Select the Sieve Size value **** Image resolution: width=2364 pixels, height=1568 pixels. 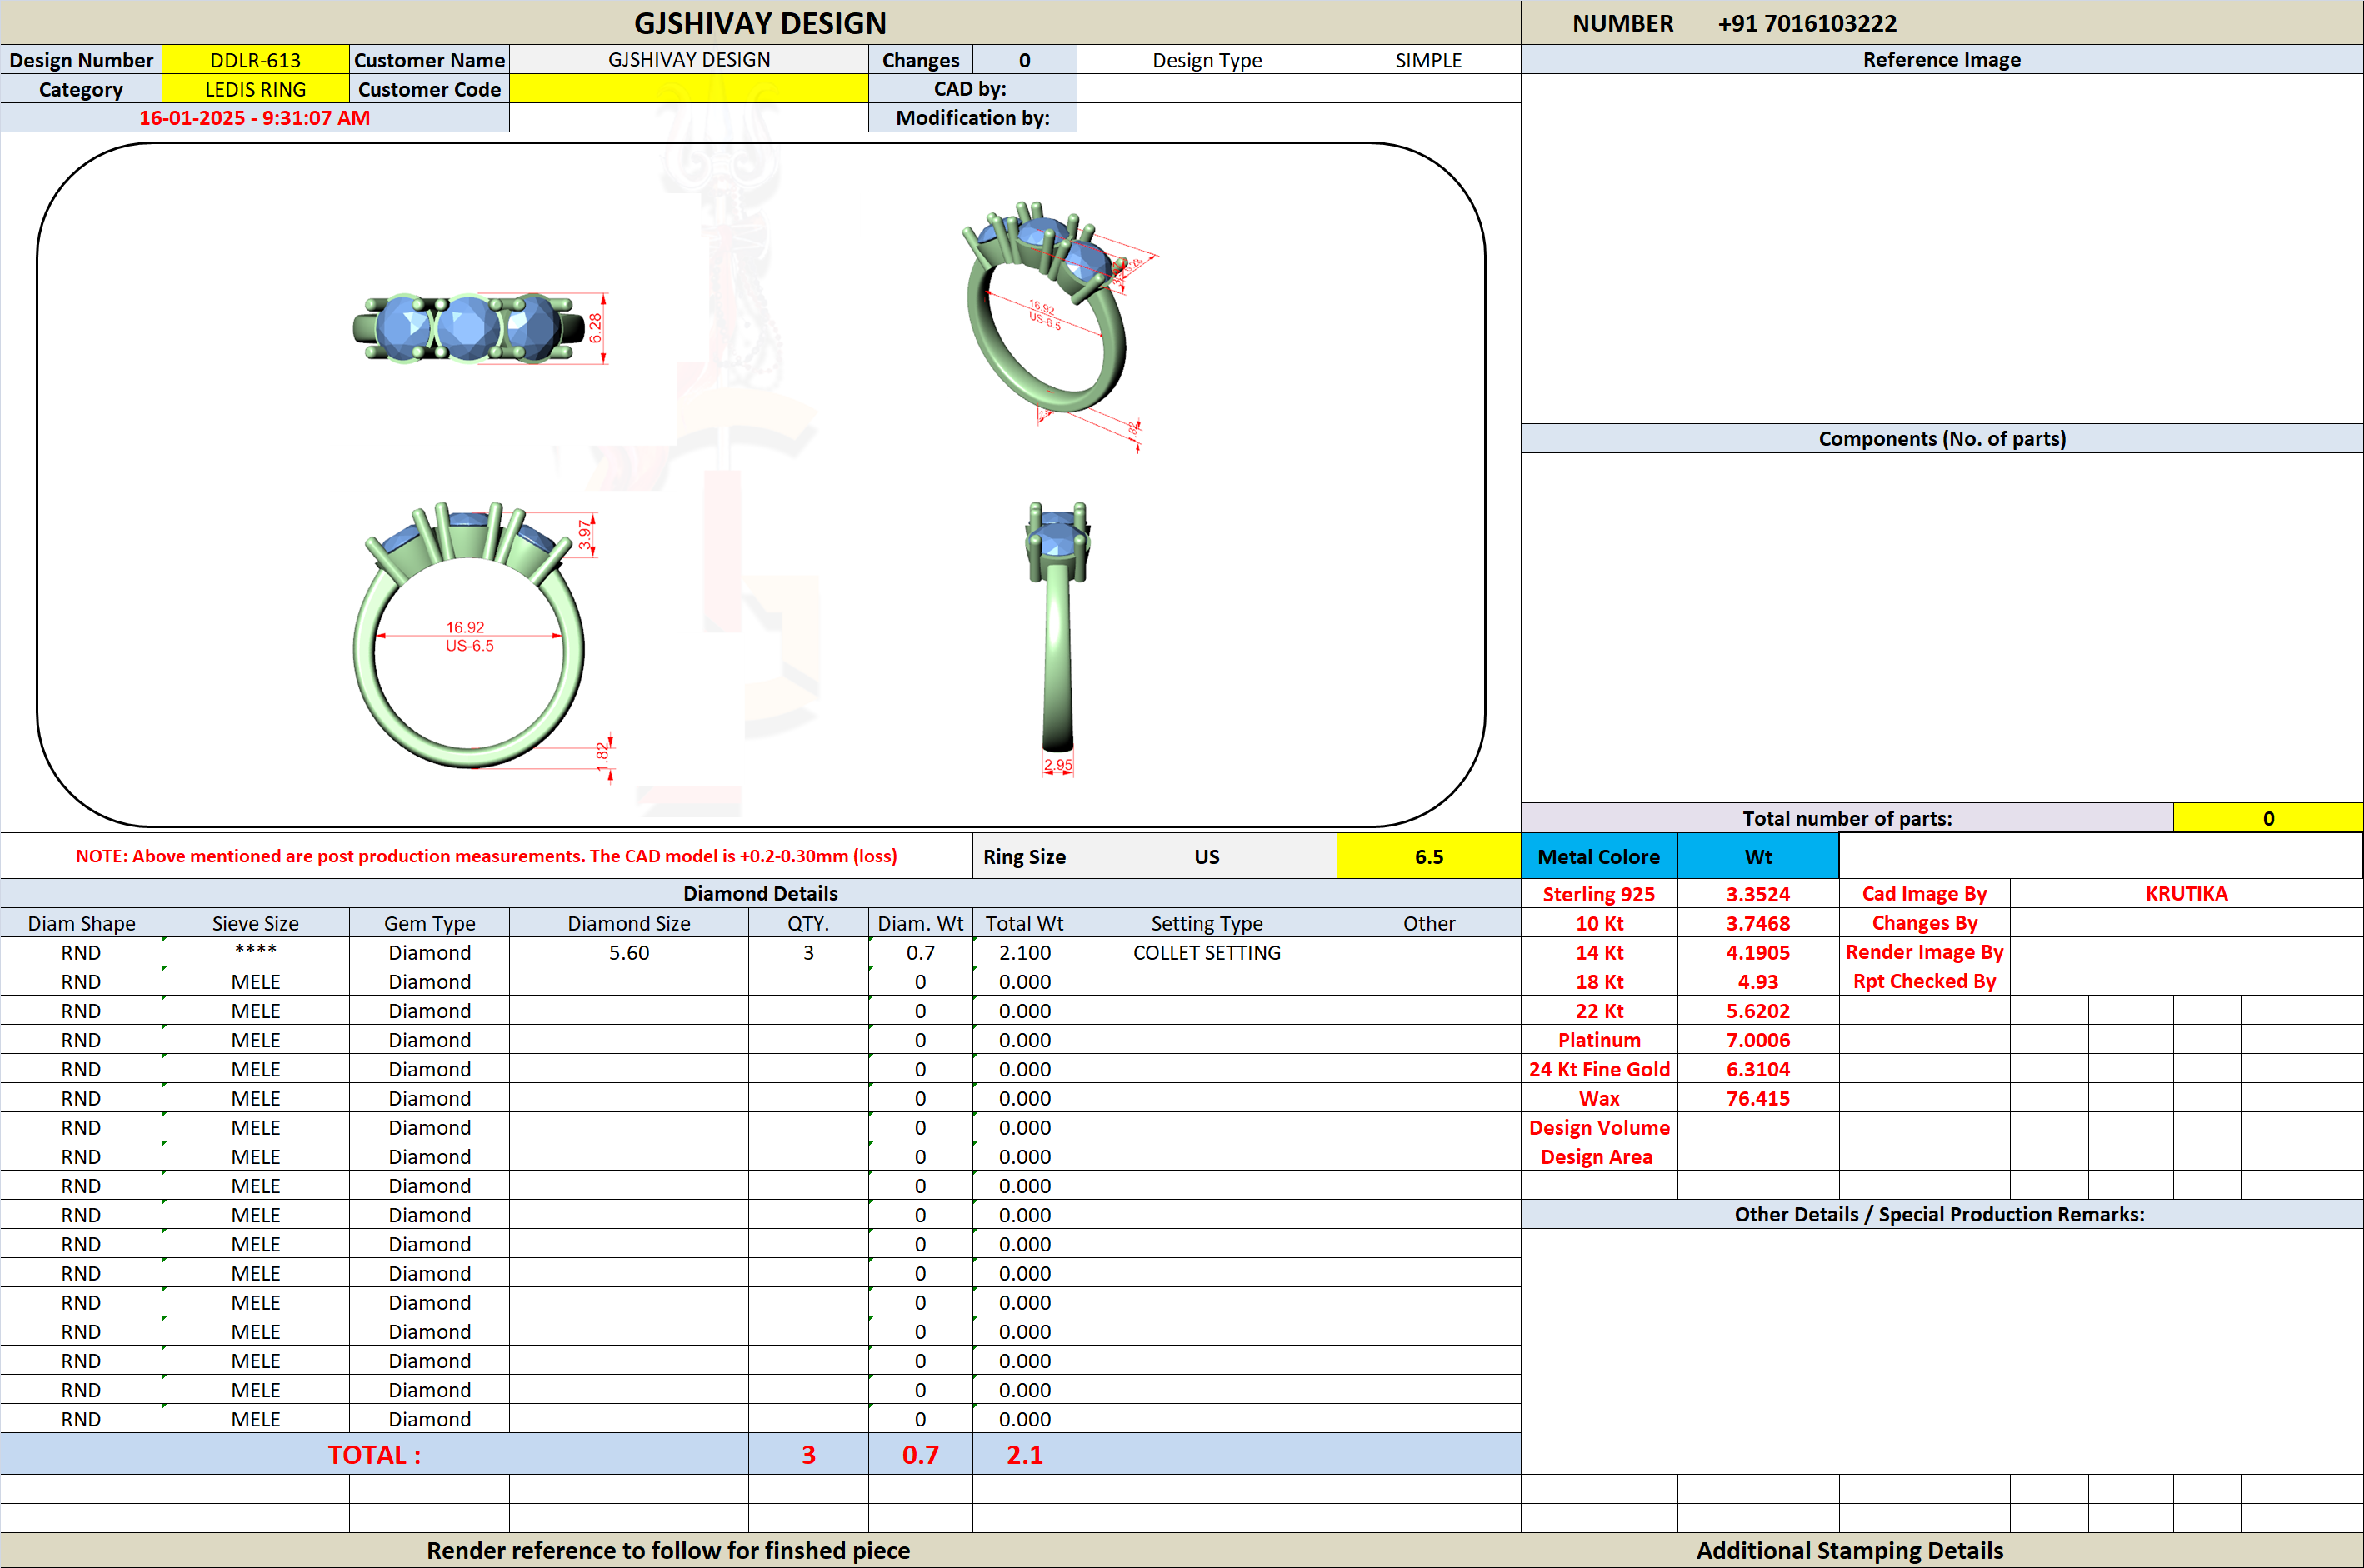coord(255,951)
